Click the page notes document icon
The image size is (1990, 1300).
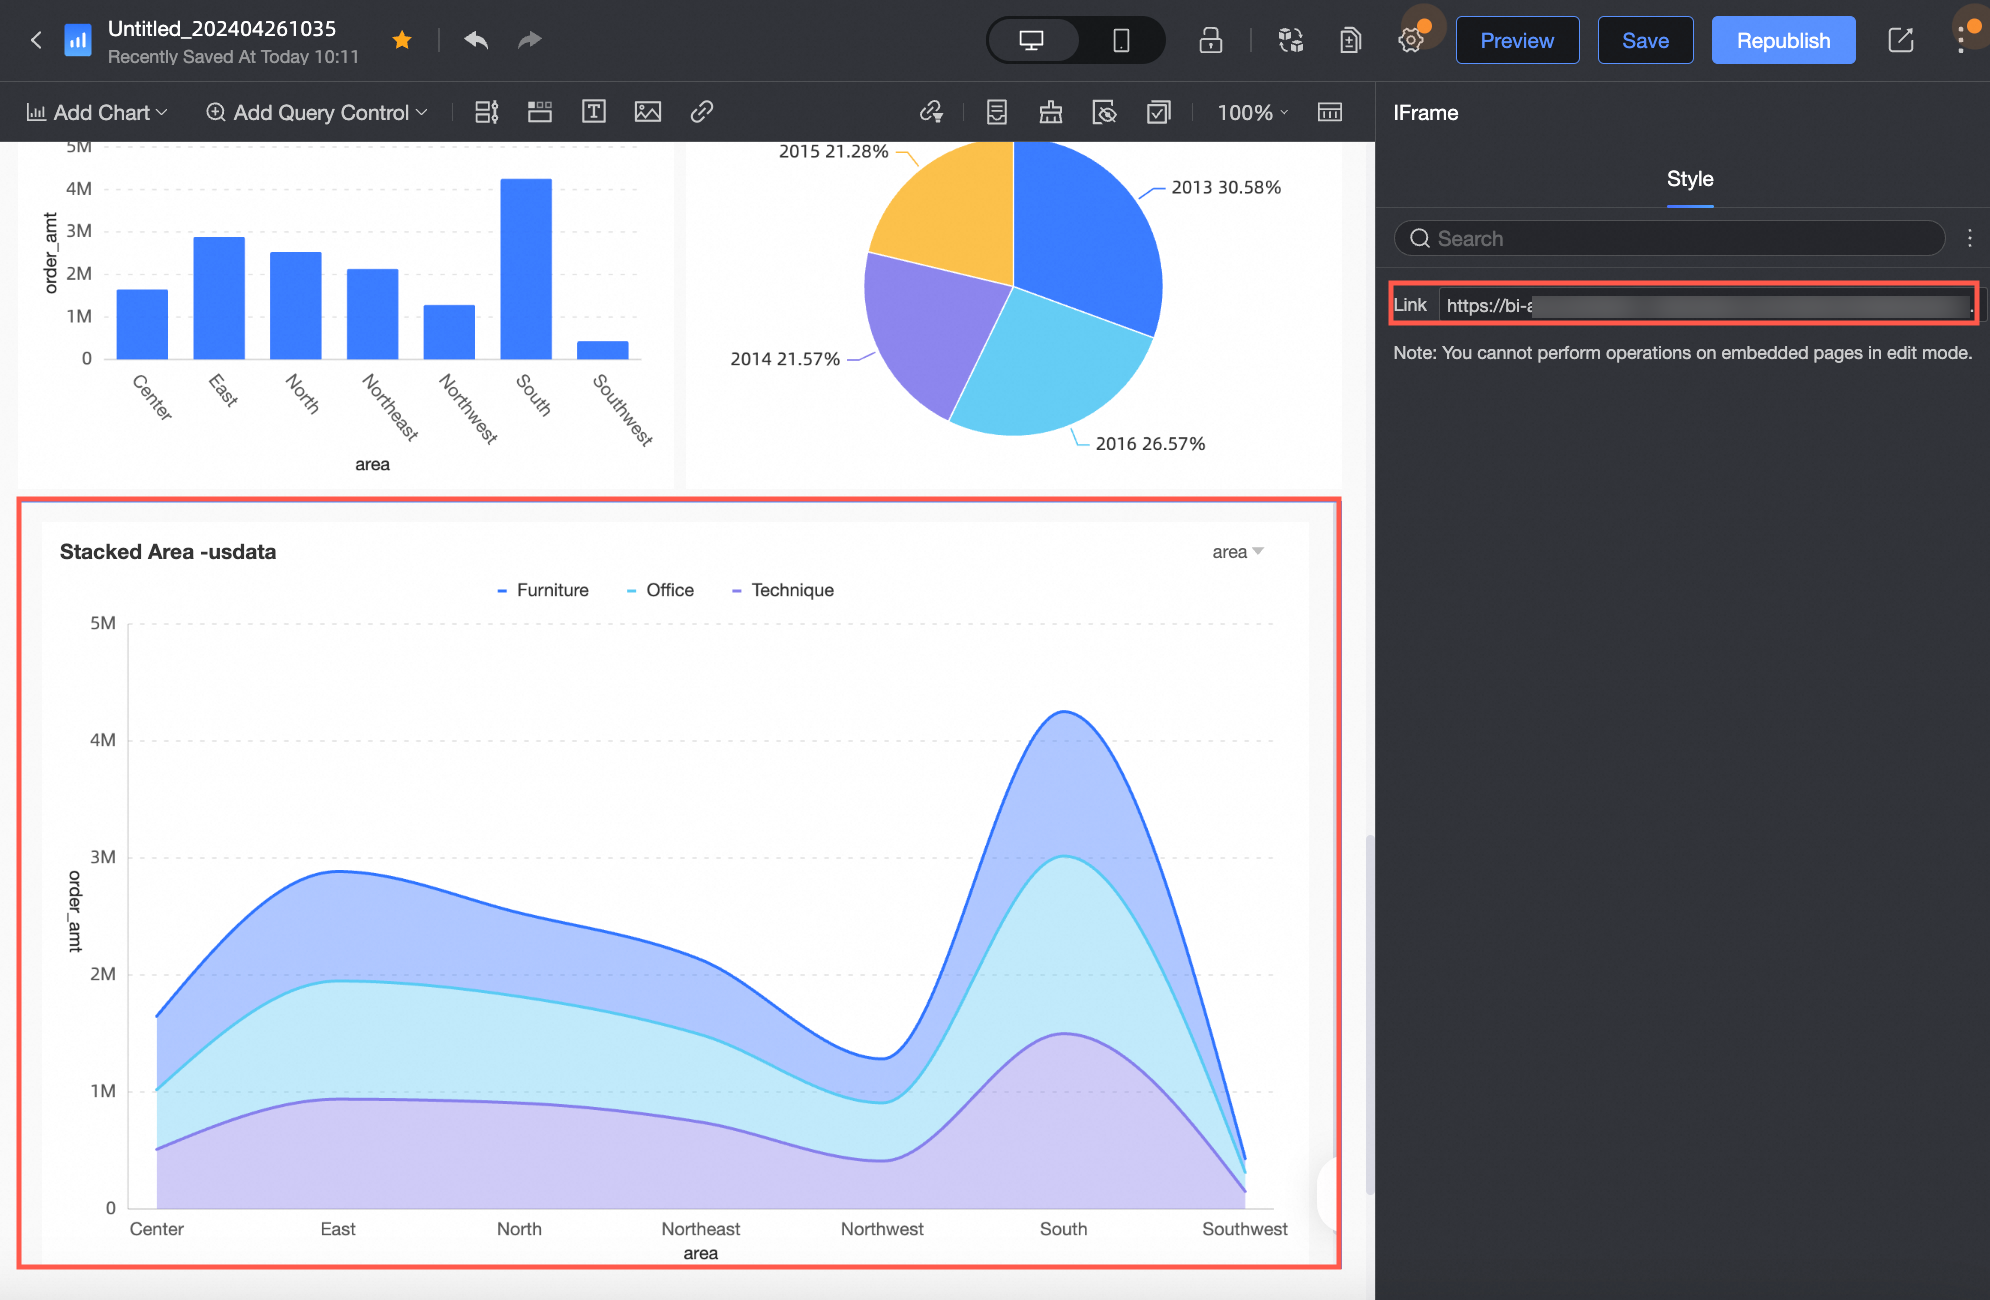pos(997,112)
